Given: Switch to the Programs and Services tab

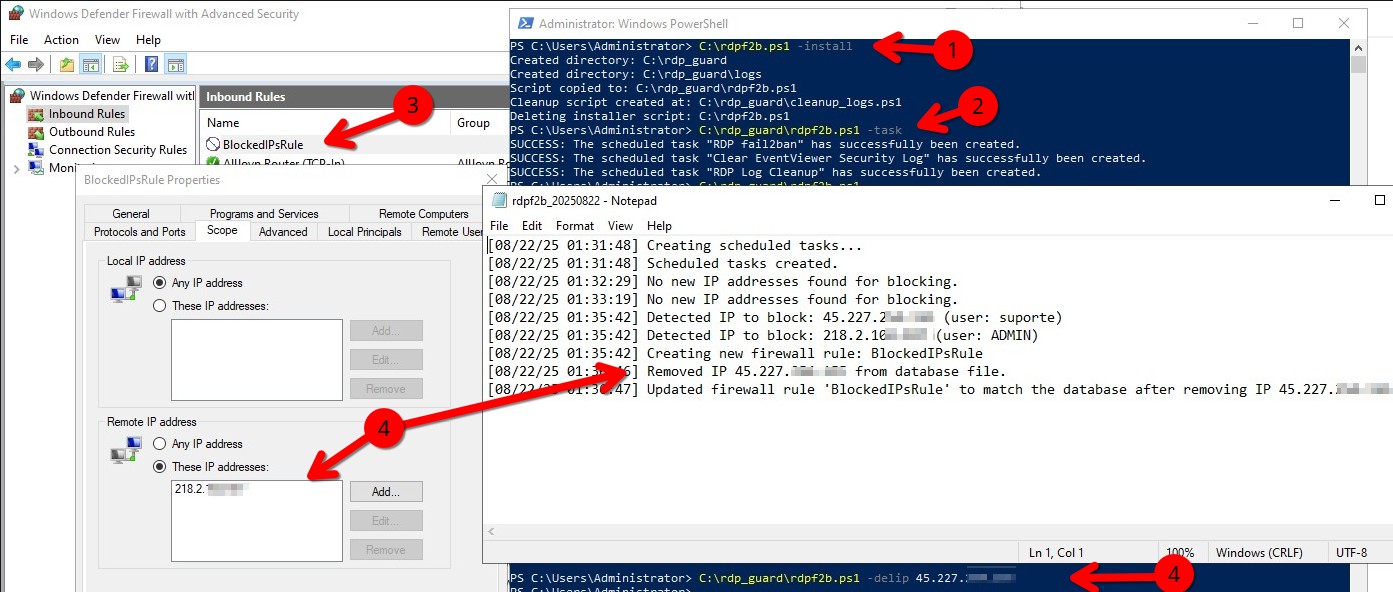Looking at the screenshot, I should tap(264, 214).
